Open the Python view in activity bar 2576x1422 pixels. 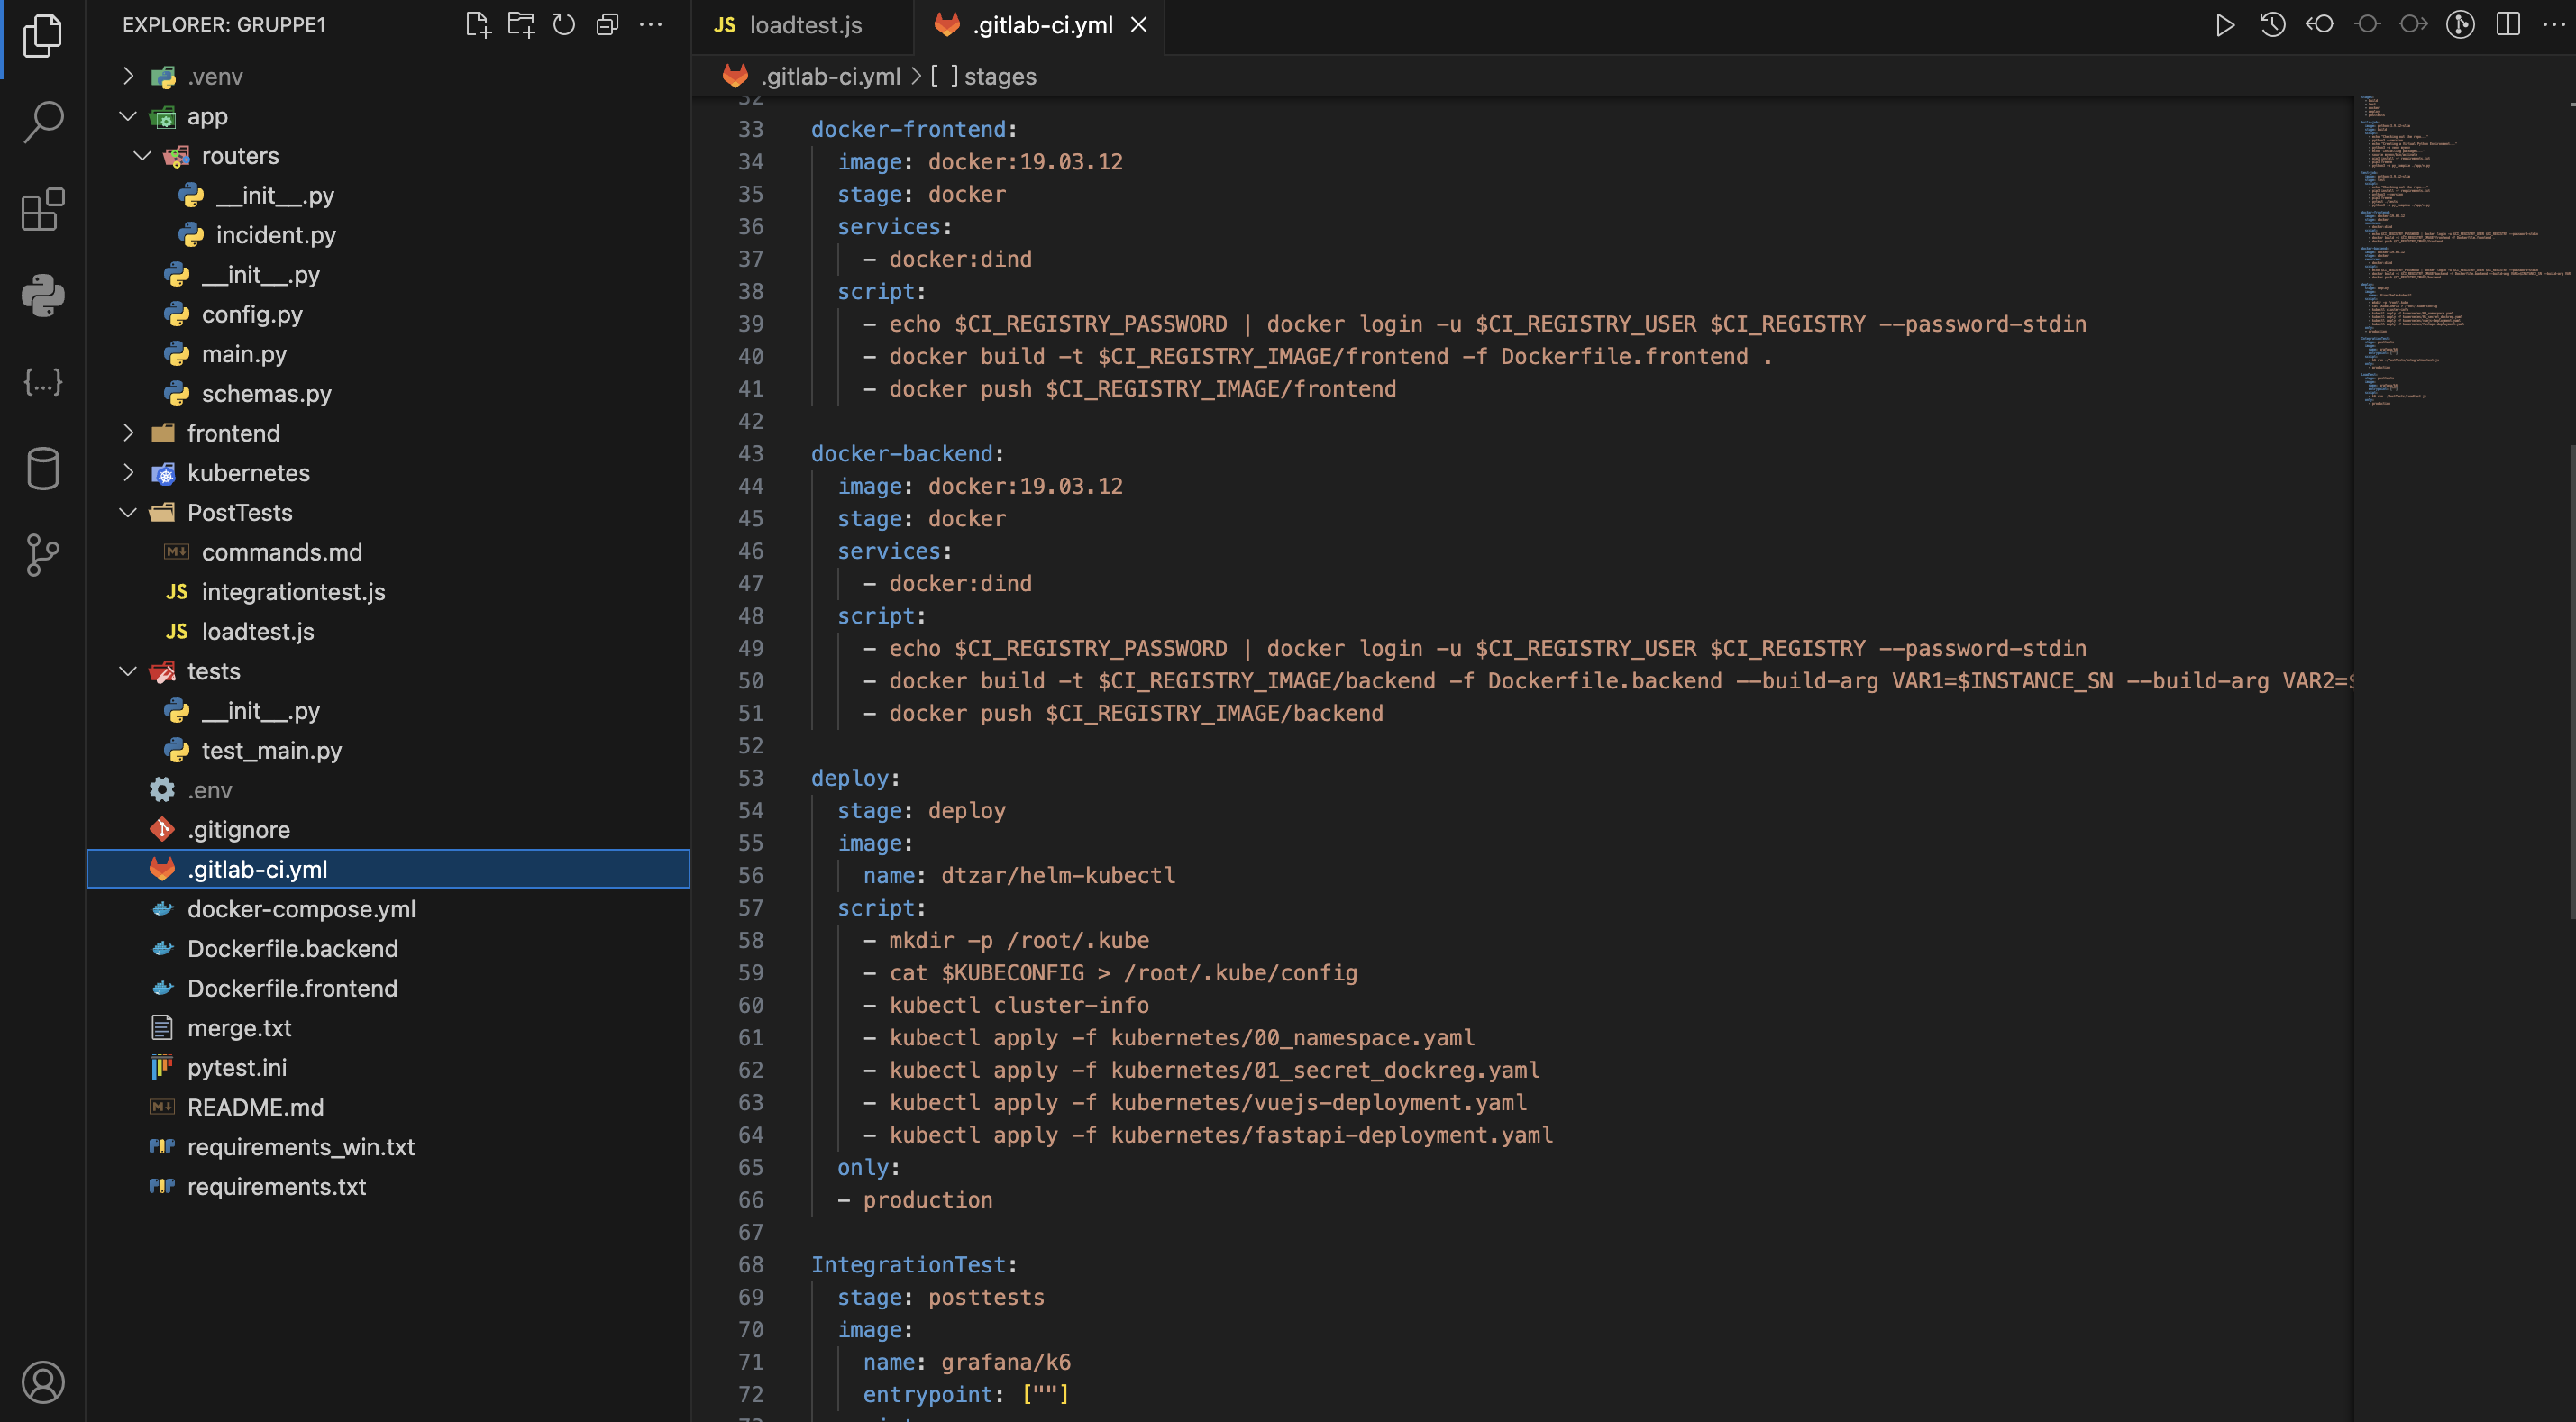tap(42, 295)
